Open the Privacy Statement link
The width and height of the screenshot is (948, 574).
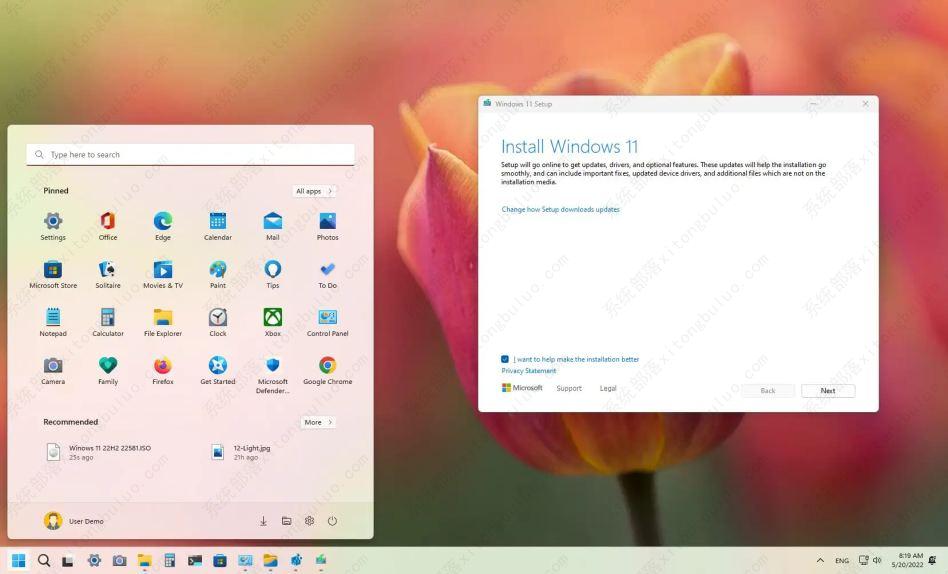pyautogui.click(x=528, y=371)
